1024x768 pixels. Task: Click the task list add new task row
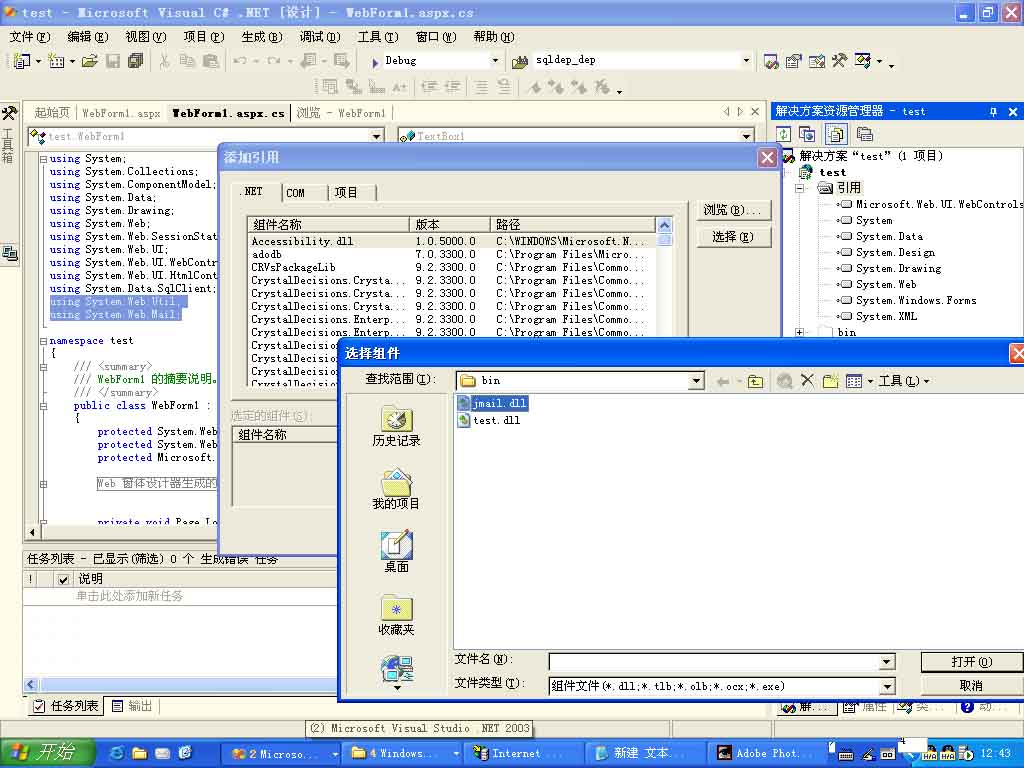click(180, 596)
